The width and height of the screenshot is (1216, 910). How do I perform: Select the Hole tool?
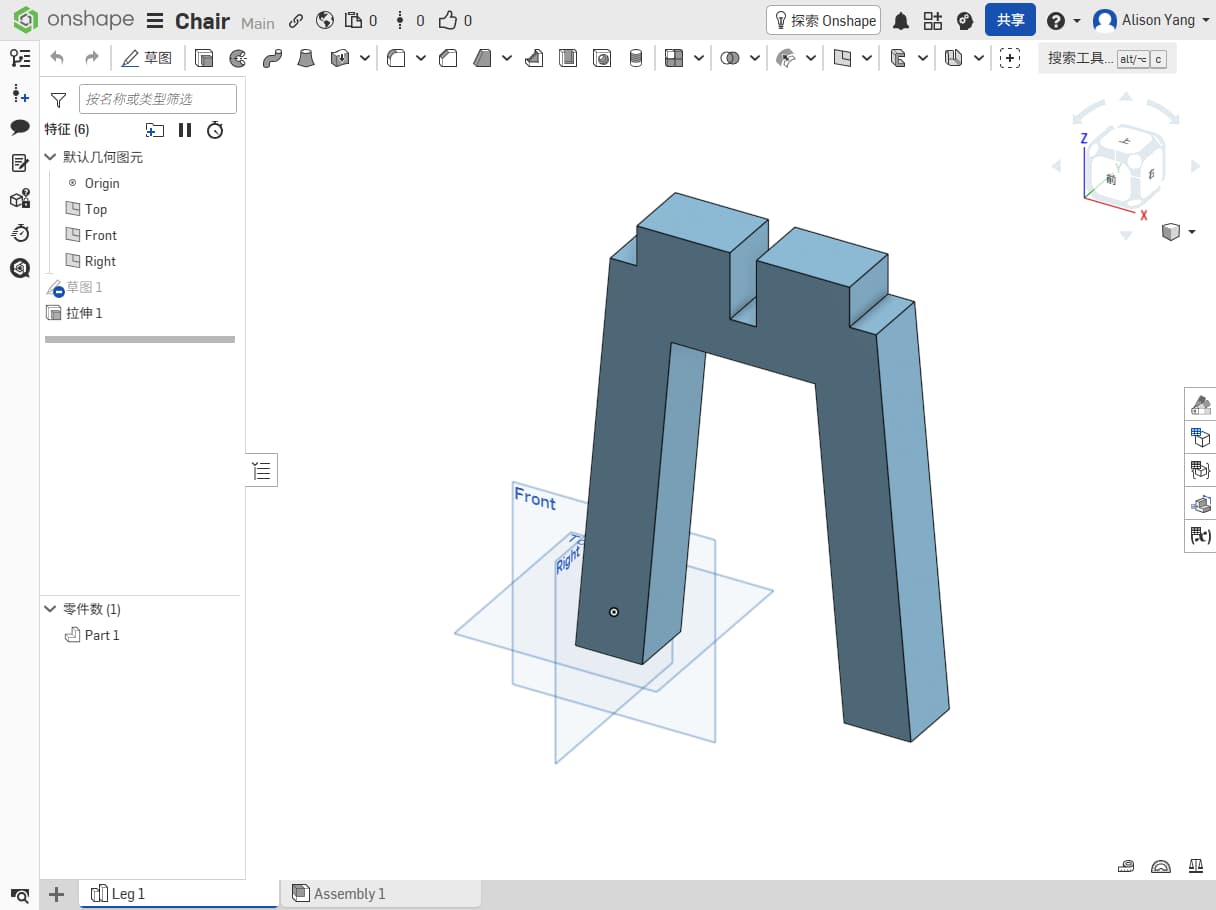(602, 58)
